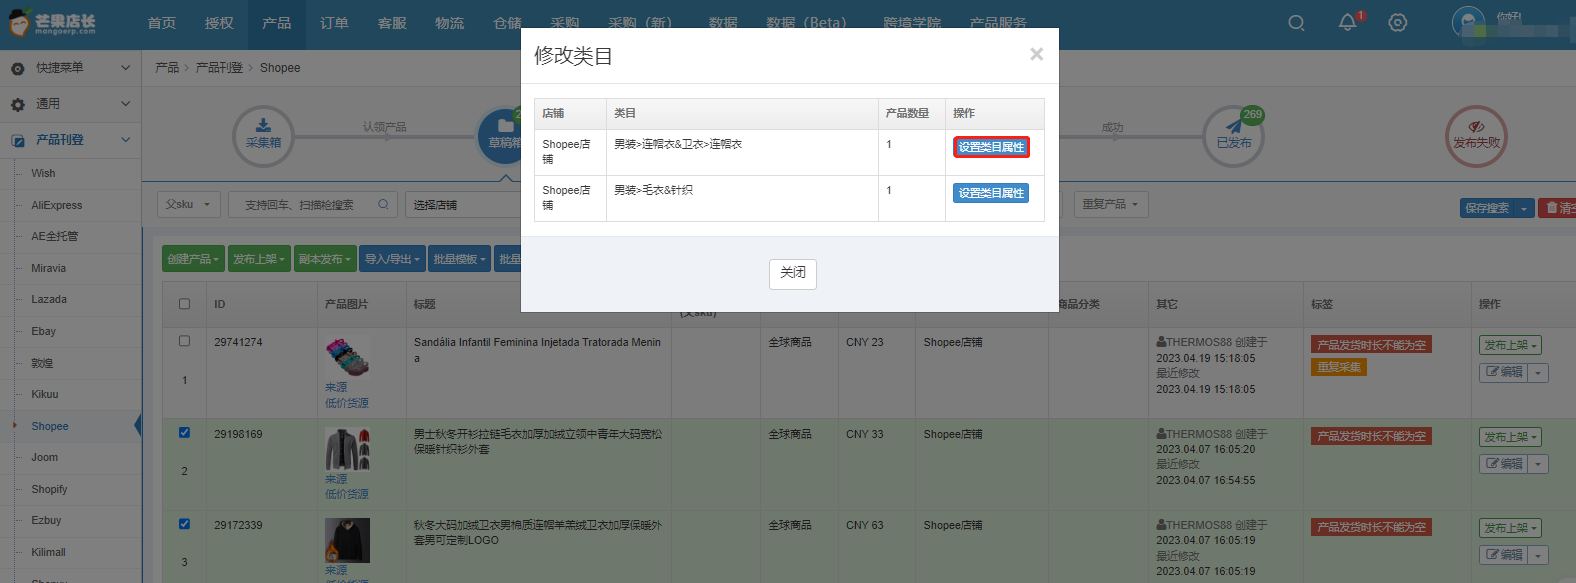Toggle the select-all checkbox in the table header
Viewport: 1576px width, 583px height.
(184, 304)
